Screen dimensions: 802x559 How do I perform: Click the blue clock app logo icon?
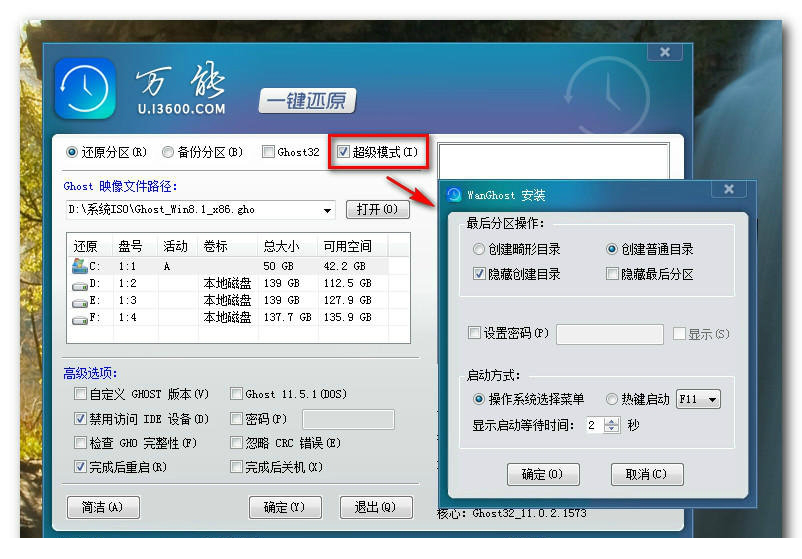pyautogui.click(x=85, y=88)
